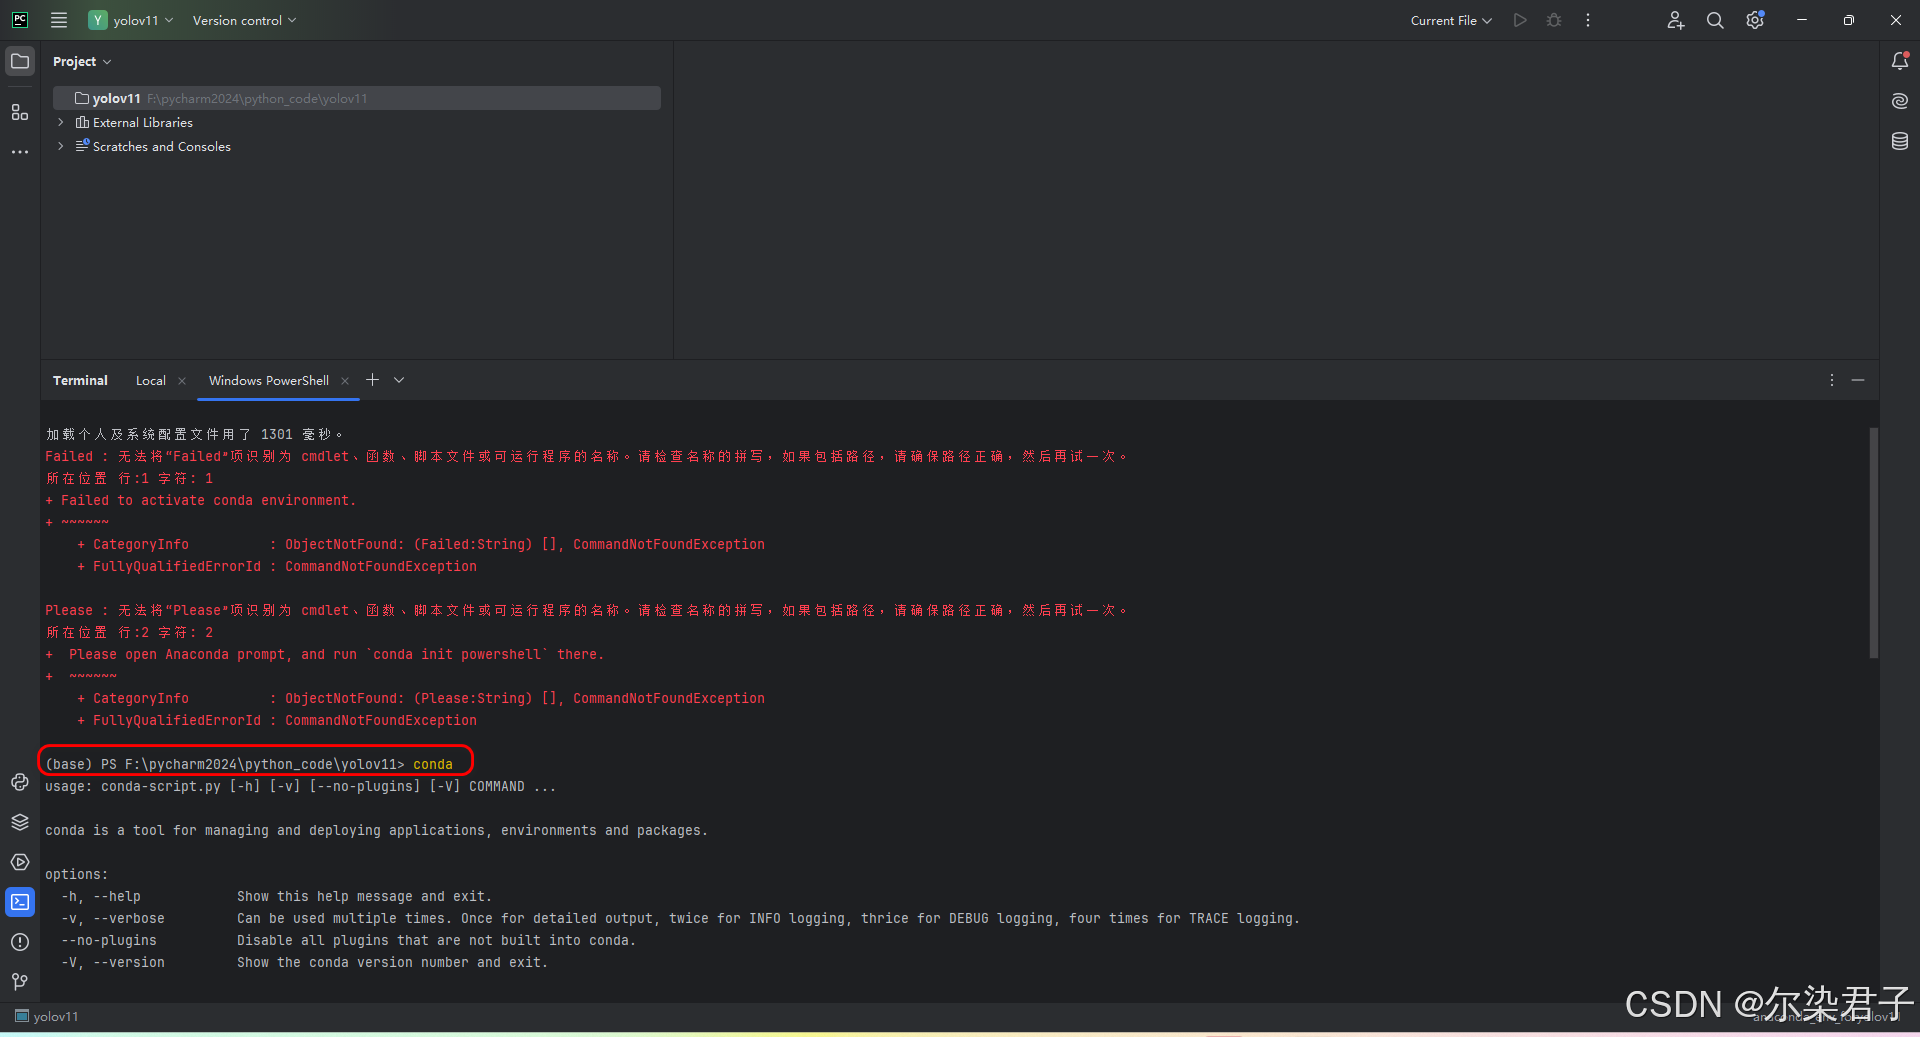Click the 'conda init powershell' message line
The height and width of the screenshot is (1037, 1920).
325,654
